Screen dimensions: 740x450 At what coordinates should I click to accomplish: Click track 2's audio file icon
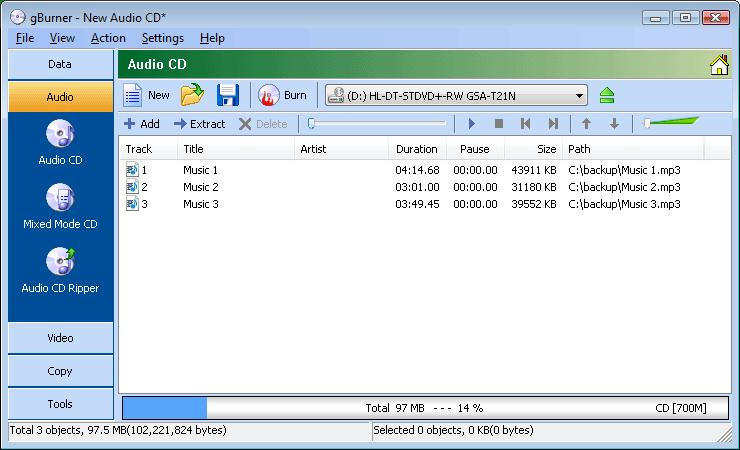132,187
